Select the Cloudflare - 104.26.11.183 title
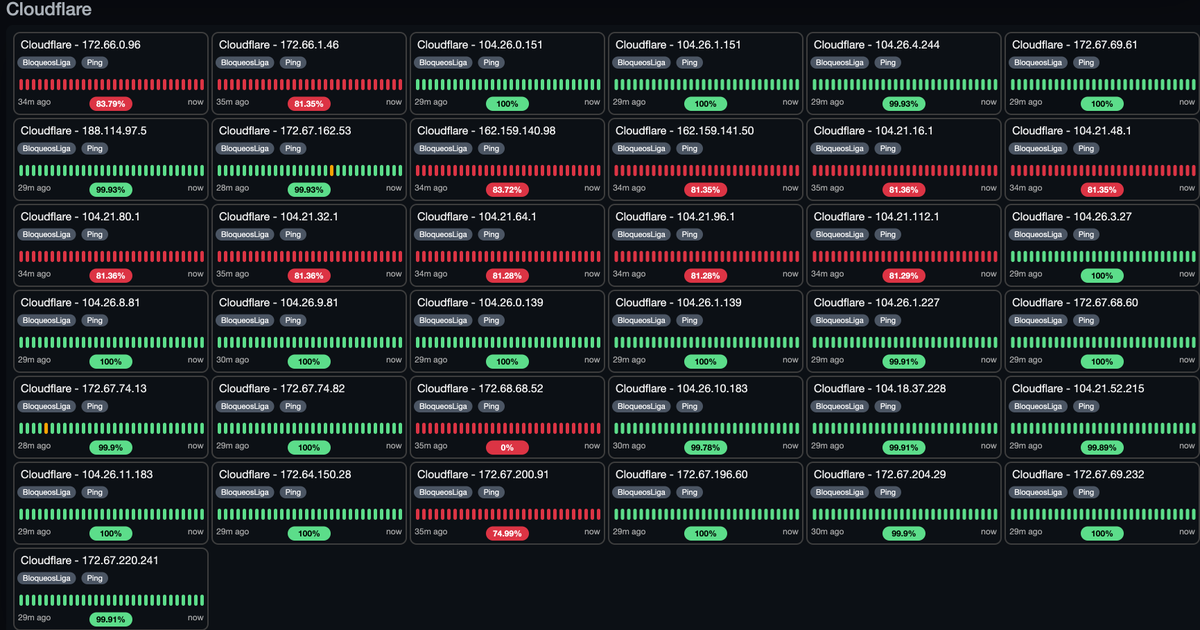The height and width of the screenshot is (630, 1200). pyautogui.click(x=87, y=475)
